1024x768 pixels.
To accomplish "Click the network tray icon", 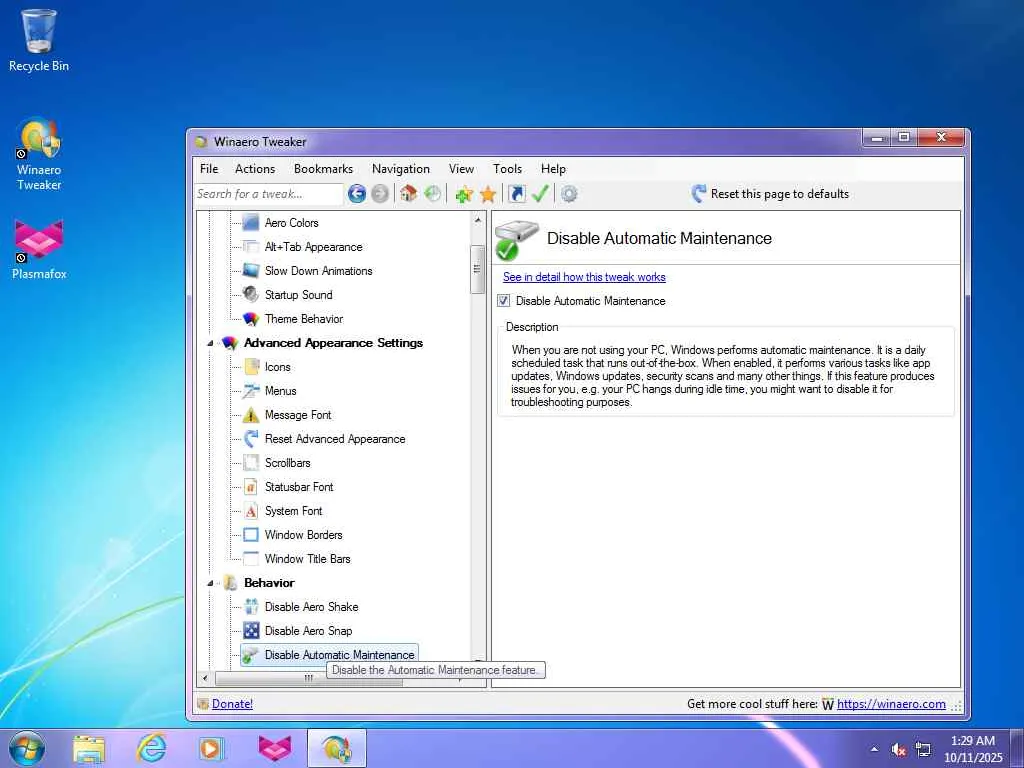I will click(923, 749).
